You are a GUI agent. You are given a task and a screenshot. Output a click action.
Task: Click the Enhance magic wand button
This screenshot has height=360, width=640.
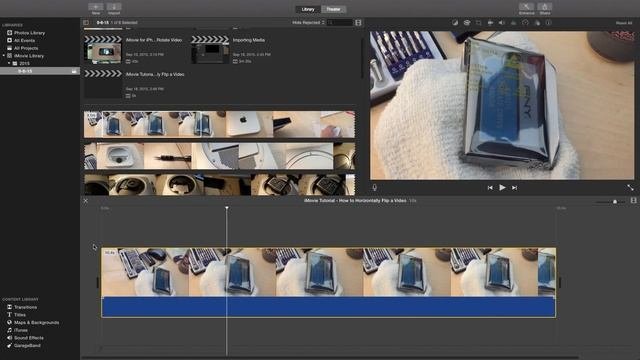[x=526, y=7]
